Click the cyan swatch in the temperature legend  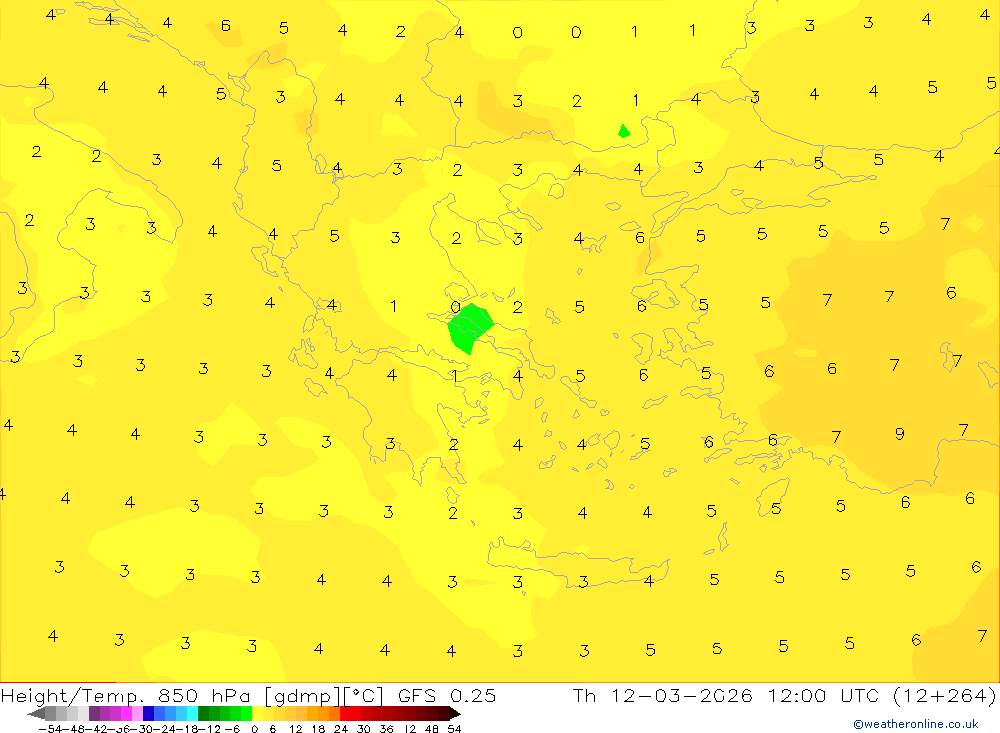pos(192,713)
